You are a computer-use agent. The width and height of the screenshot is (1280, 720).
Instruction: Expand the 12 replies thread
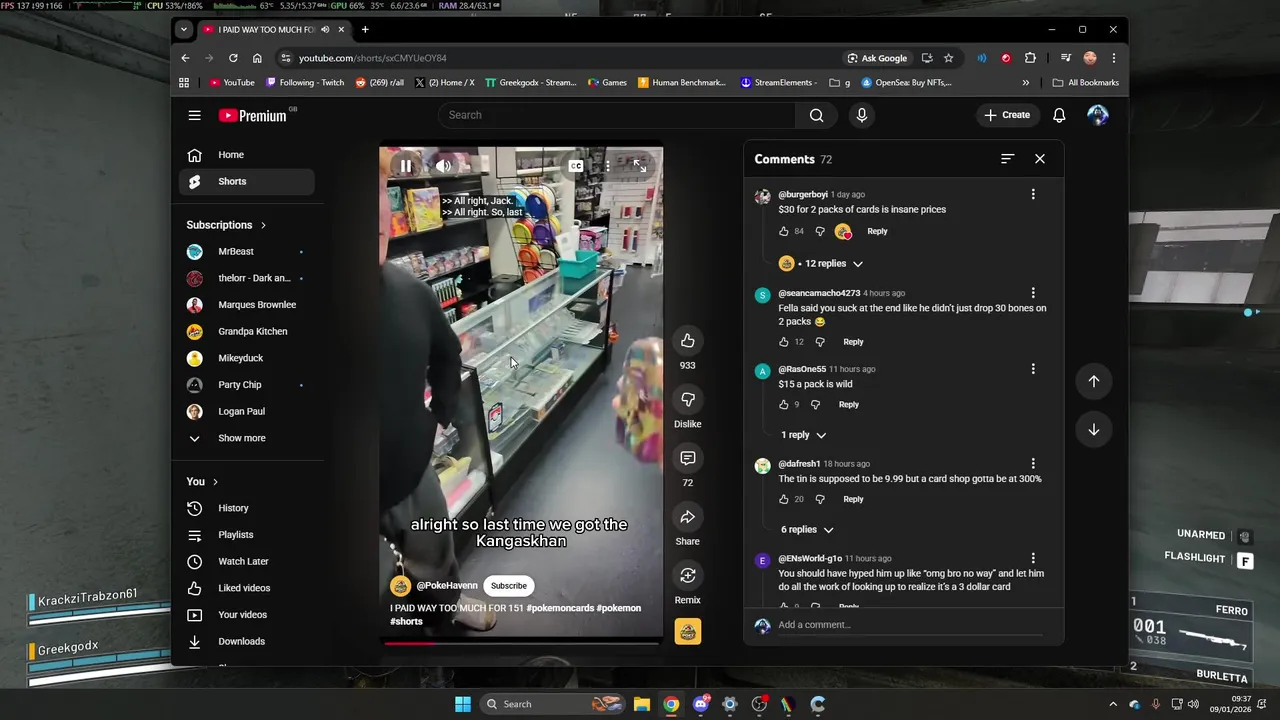tap(825, 264)
